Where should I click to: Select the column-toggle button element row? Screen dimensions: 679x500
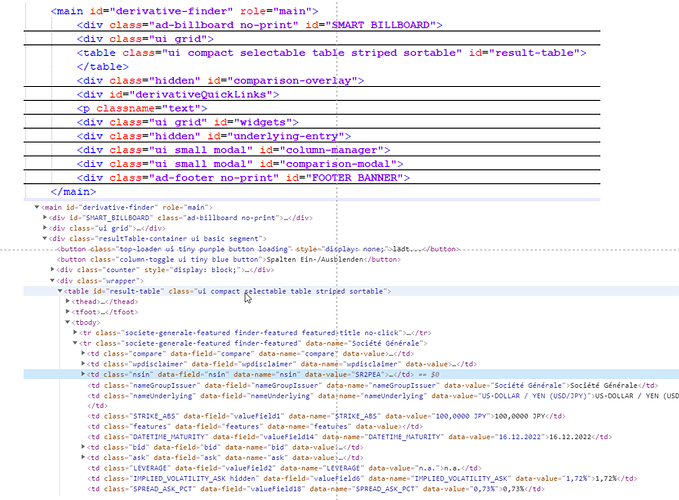click(229, 259)
